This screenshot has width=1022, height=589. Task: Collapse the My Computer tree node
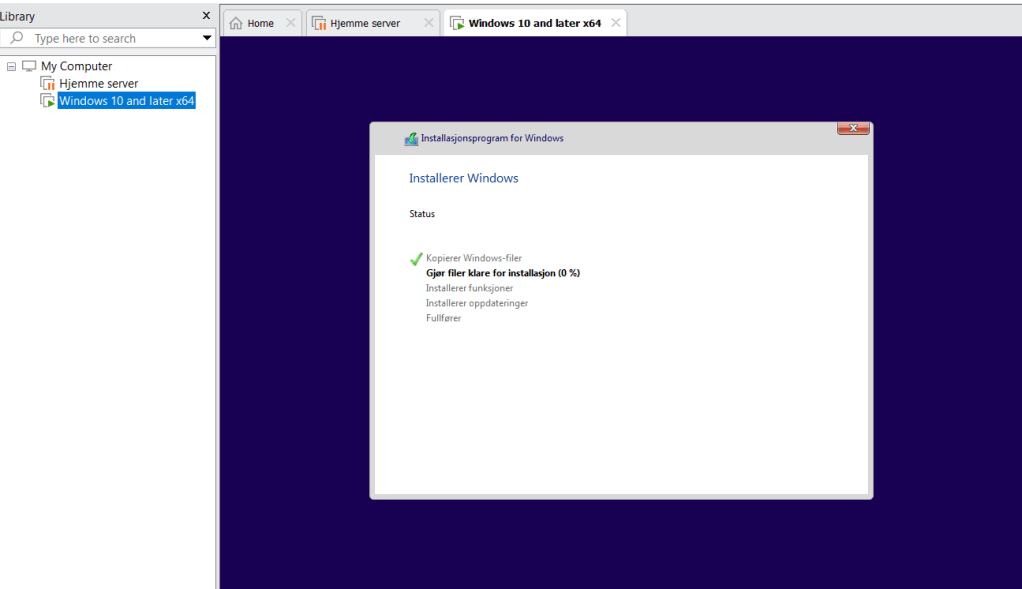(x=12, y=67)
